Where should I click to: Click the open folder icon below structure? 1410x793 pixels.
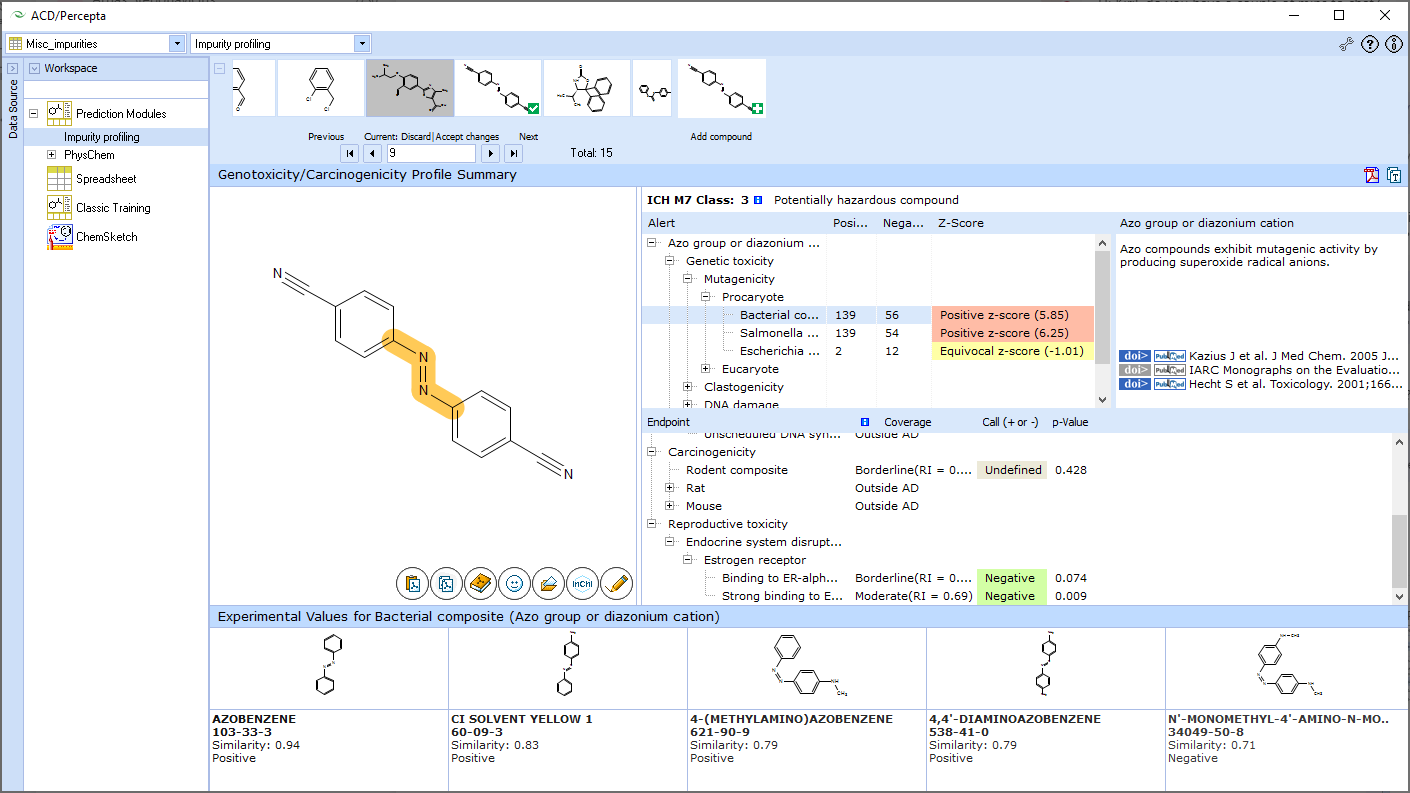point(548,582)
